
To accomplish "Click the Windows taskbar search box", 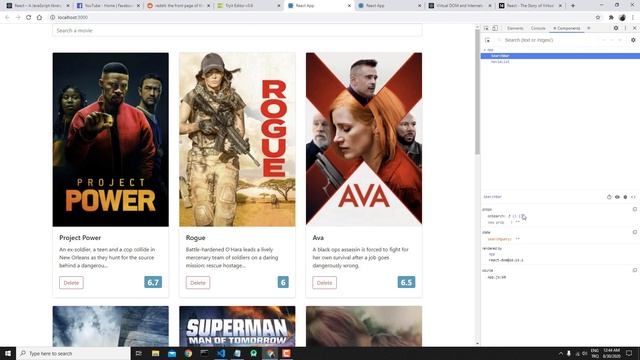I will 73,353.
